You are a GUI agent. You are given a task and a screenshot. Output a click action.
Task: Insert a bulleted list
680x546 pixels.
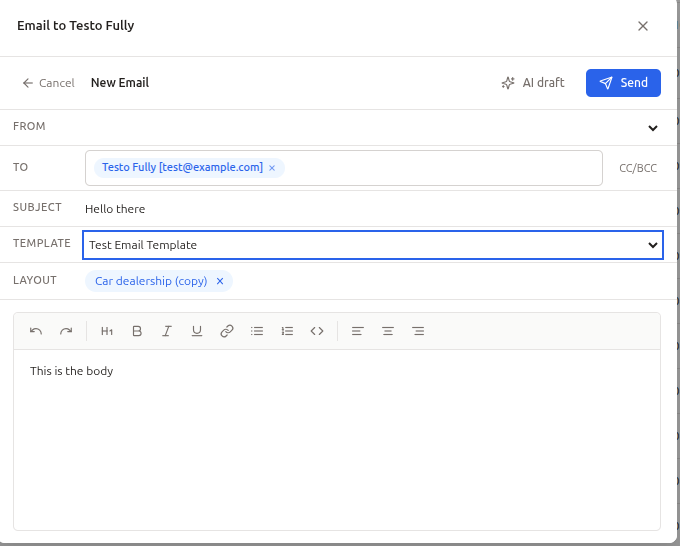(257, 331)
